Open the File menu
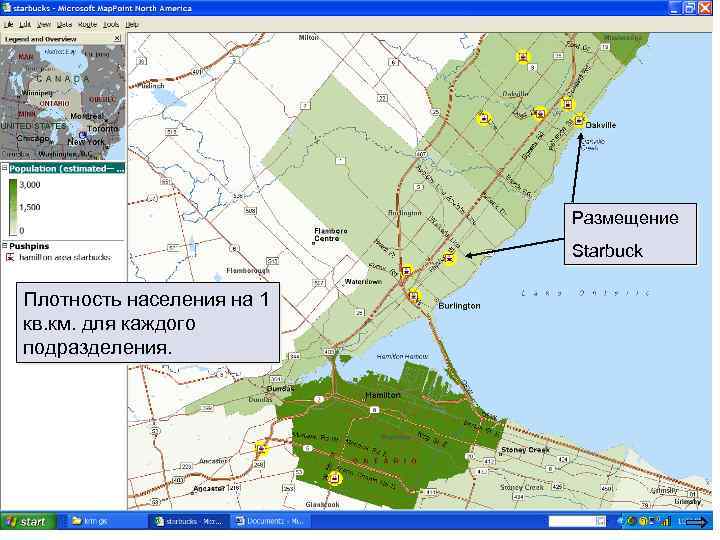 point(8,24)
